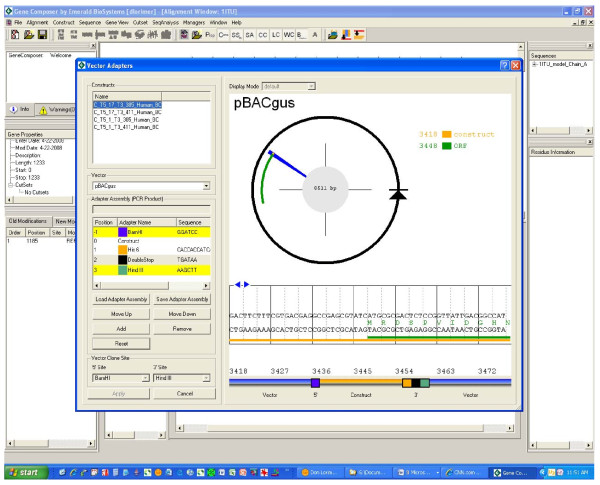This screenshot has width=600, height=485.
Task: Click the teal Hind III marker on vector bar
Action: point(424,383)
